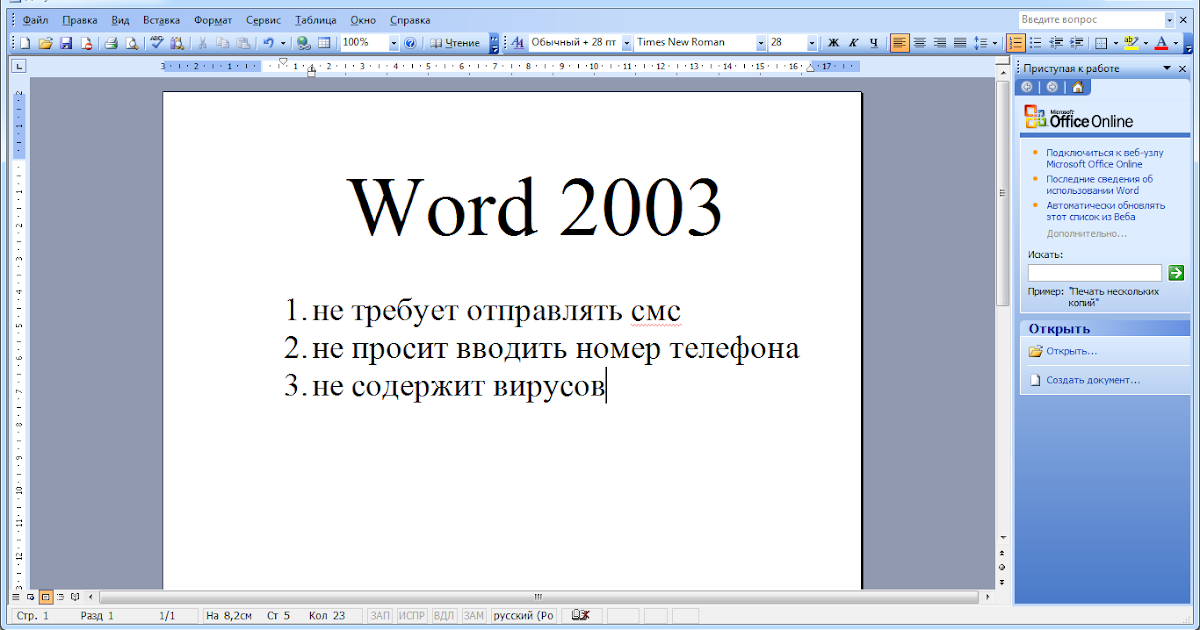1200x630 pixels.
Task: Toggle the numbered list button
Action: (1016, 43)
